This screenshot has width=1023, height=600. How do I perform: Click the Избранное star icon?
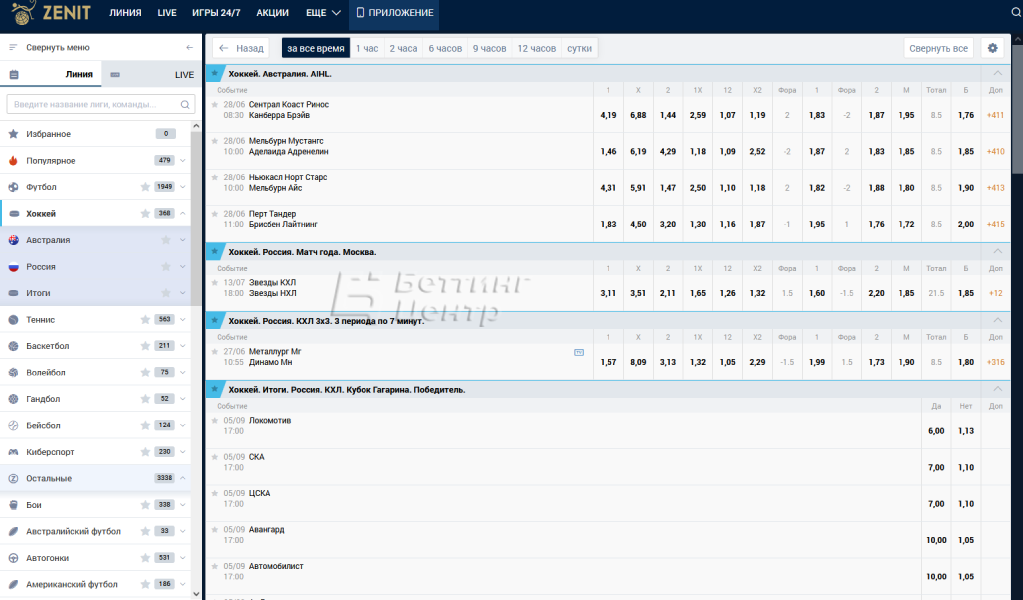click(x=13, y=134)
